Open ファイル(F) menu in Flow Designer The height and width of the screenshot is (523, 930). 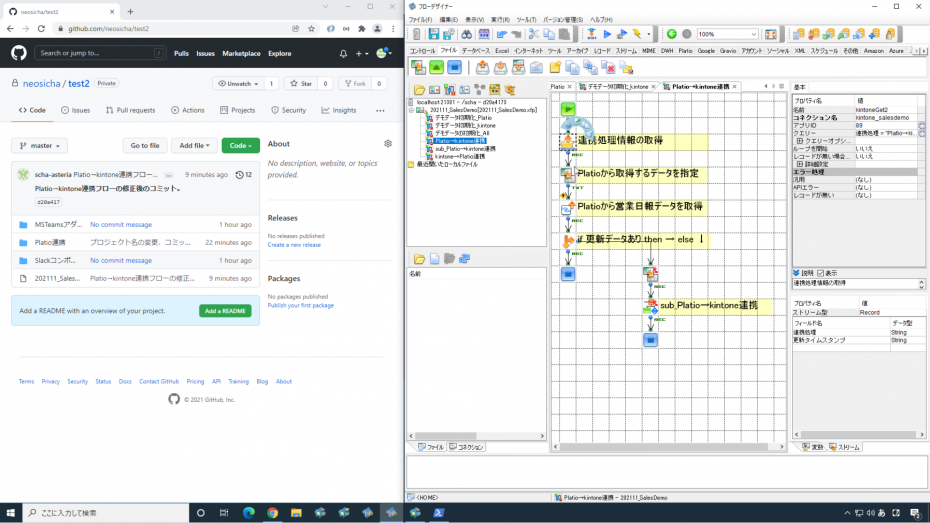(420, 20)
